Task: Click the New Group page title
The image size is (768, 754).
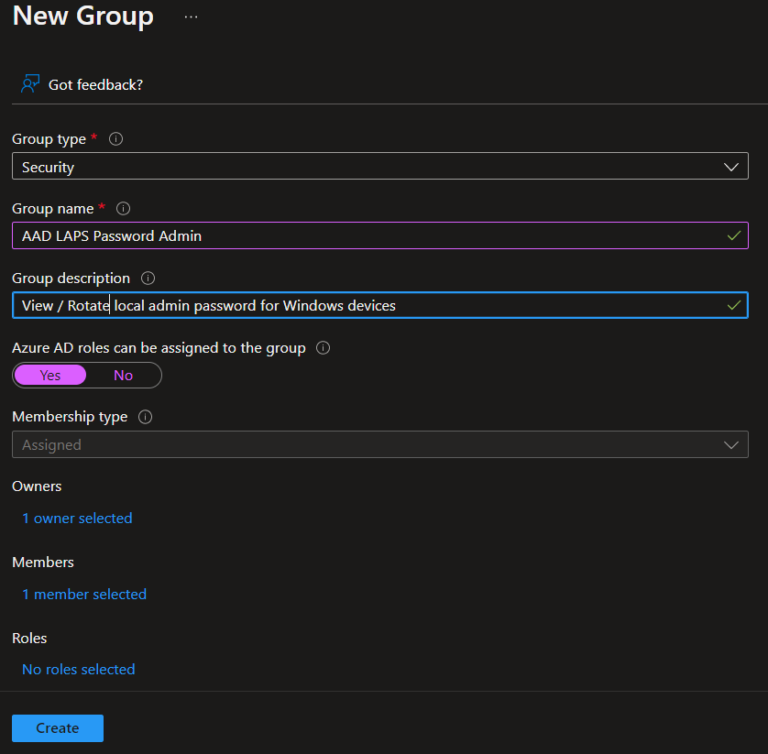Action: (83, 16)
